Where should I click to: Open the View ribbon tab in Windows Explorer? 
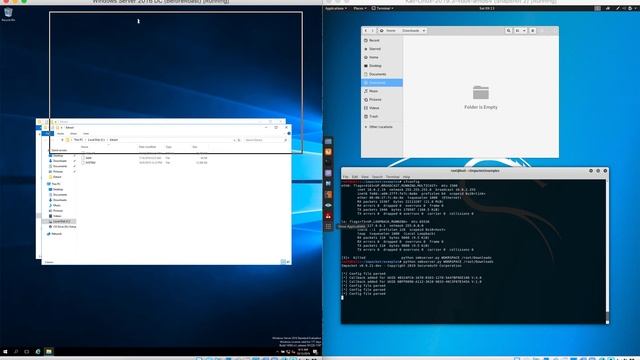point(86,133)
